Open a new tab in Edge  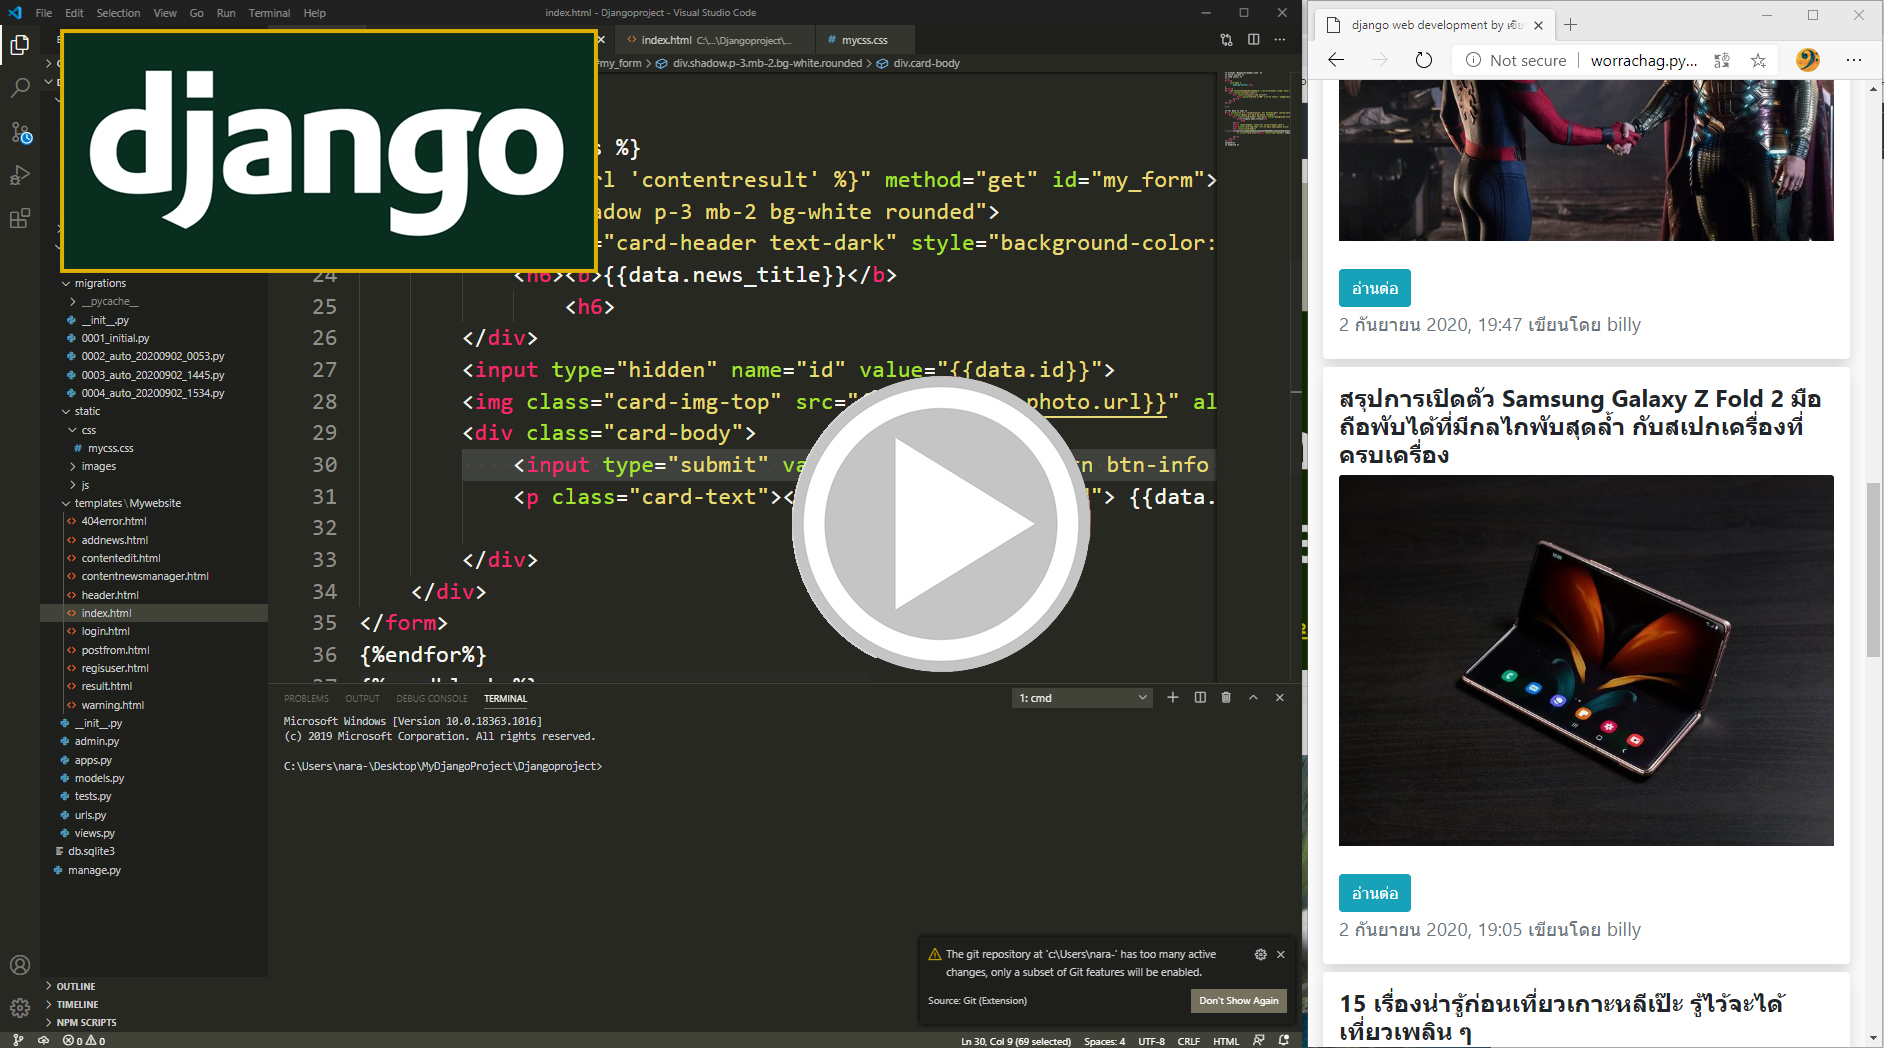point(1570,25)
